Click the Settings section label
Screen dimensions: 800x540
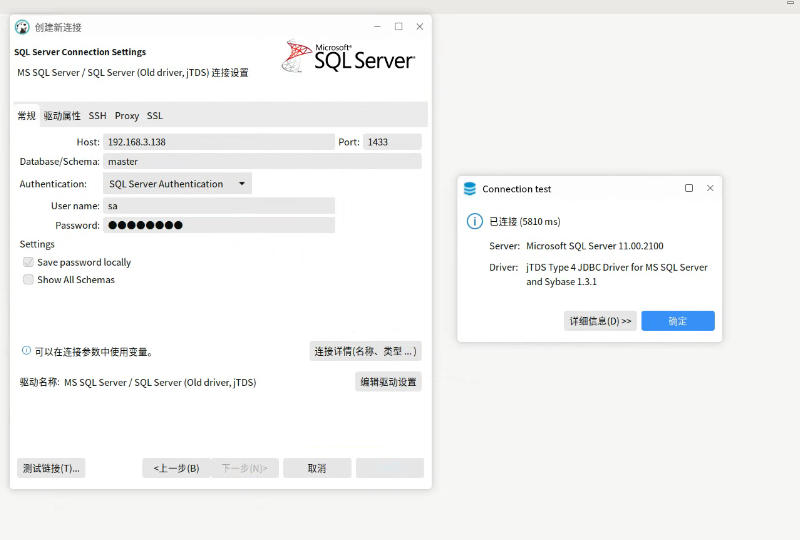(x=37, y=244)
